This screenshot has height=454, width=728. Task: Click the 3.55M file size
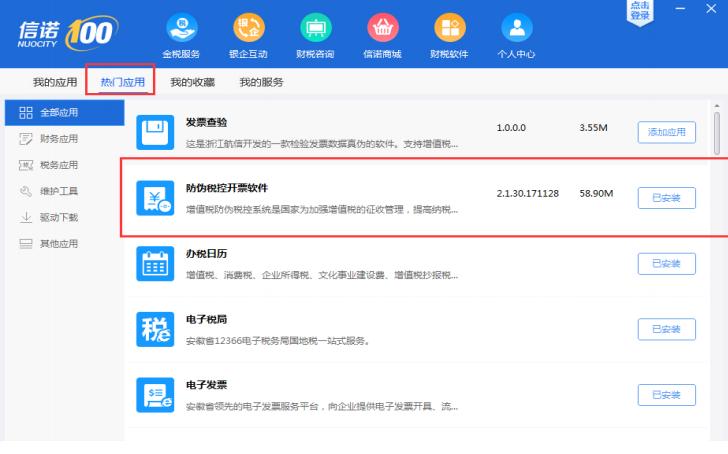(593, 128)
